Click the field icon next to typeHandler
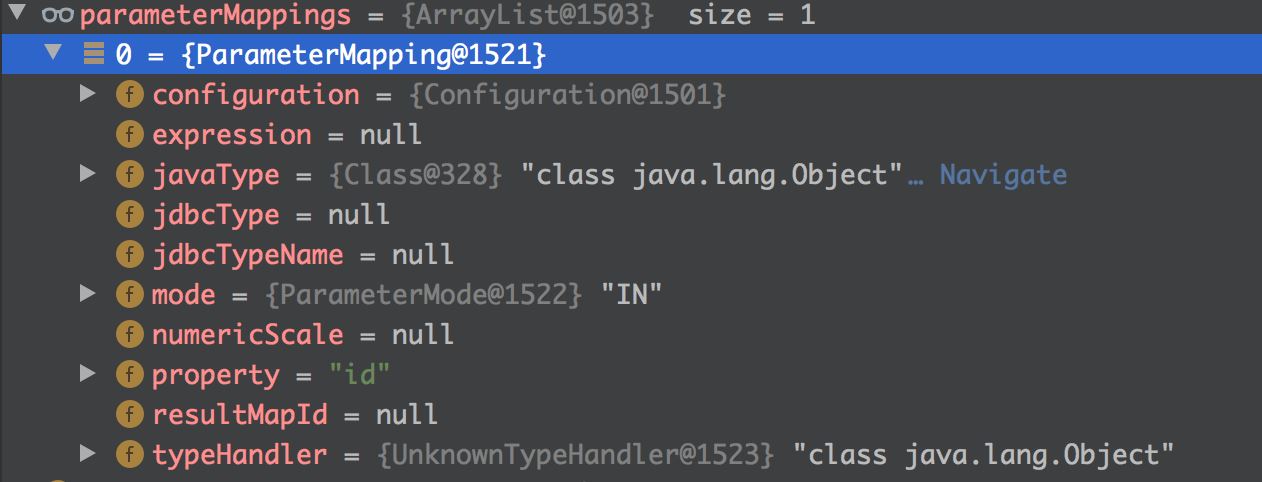Image resolution: width=1262 pixels, height=482 pixels. (x=129, y=455)
